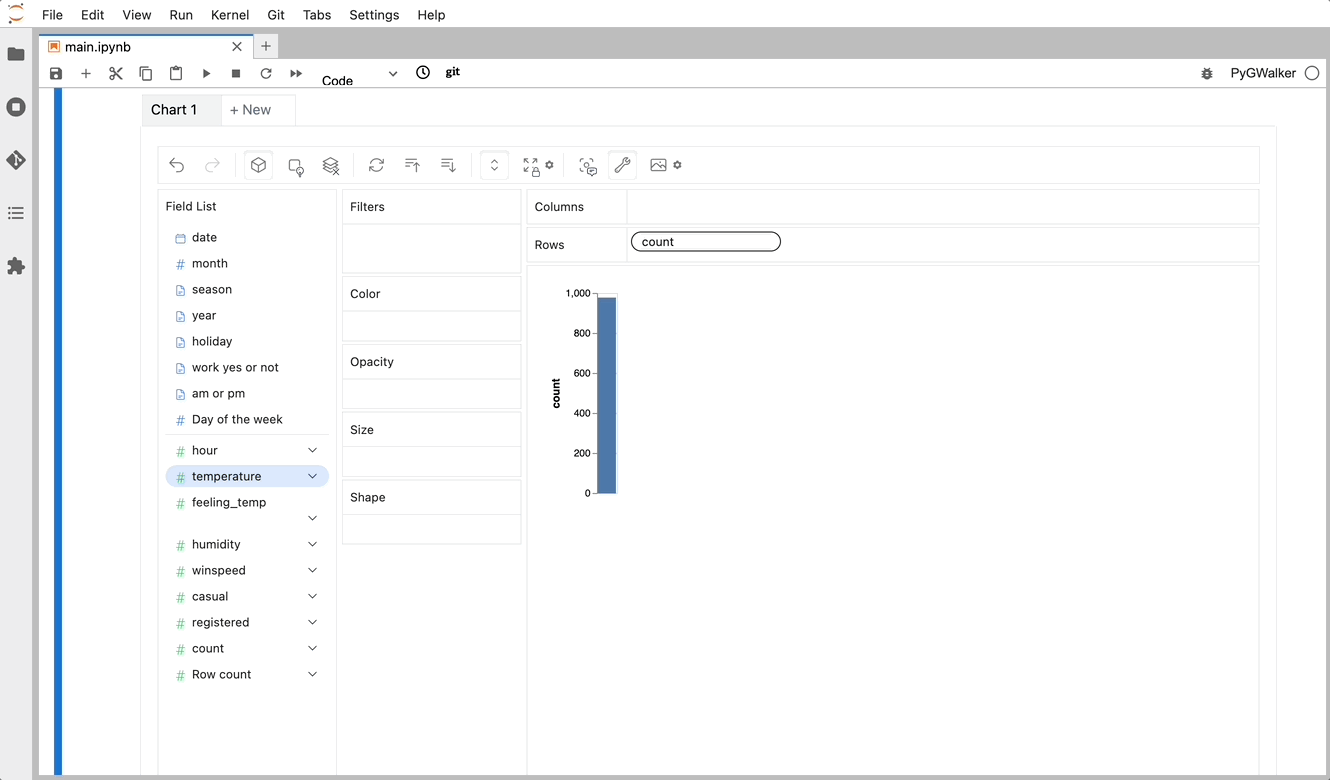
Task: Sort the chart ascending
Action: point(412,165)
